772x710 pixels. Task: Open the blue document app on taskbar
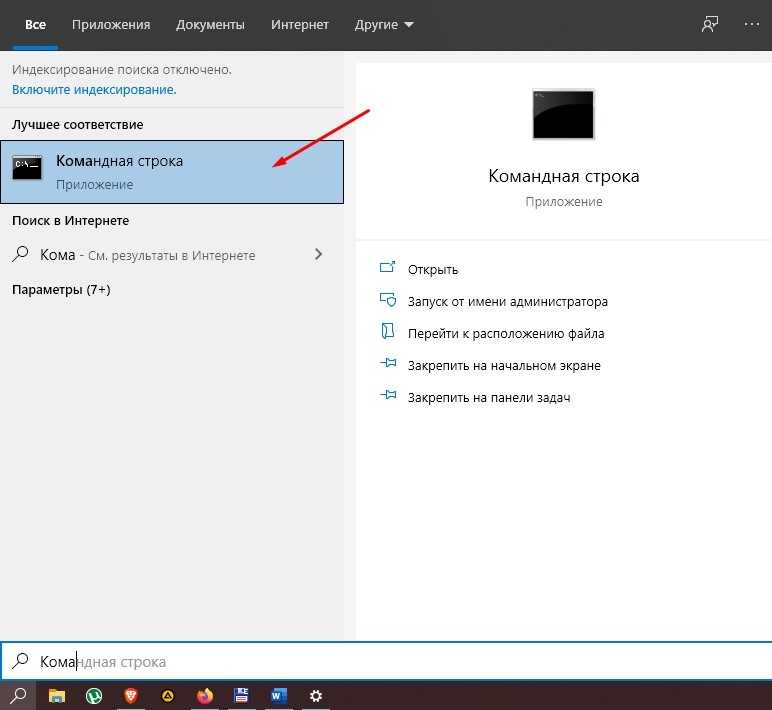[241, 695]
